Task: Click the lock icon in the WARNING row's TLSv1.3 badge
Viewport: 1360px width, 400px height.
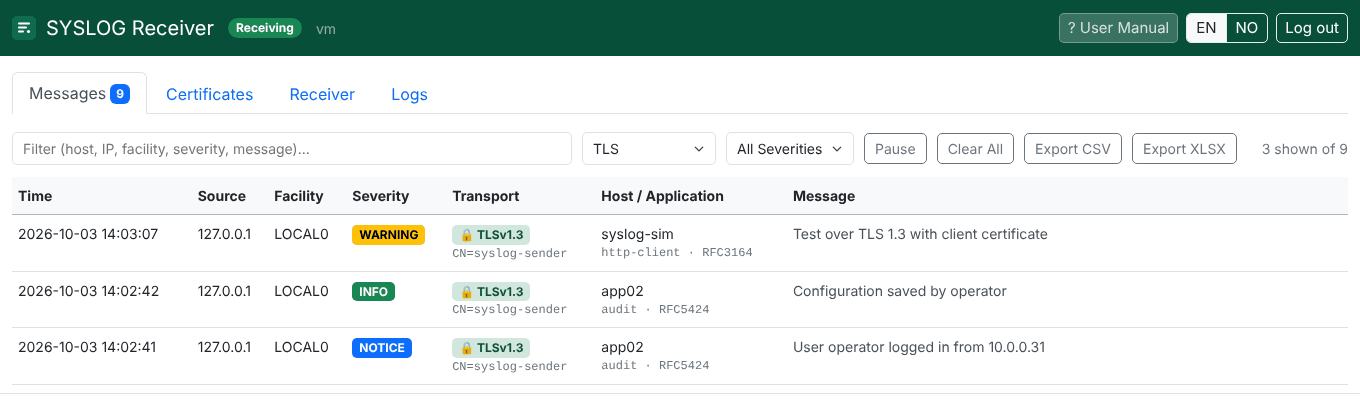Action: click(466, 235)
